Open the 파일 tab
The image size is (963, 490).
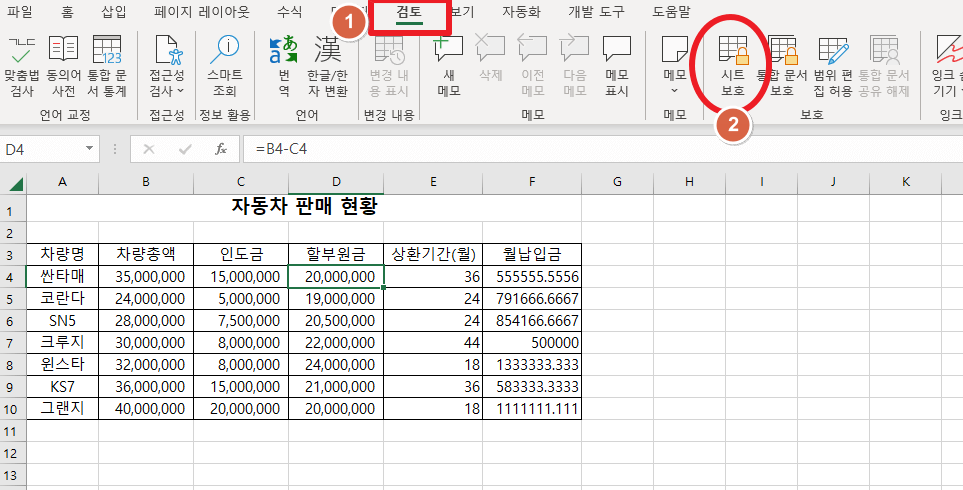pyautogui.click(x=19, y=11)
